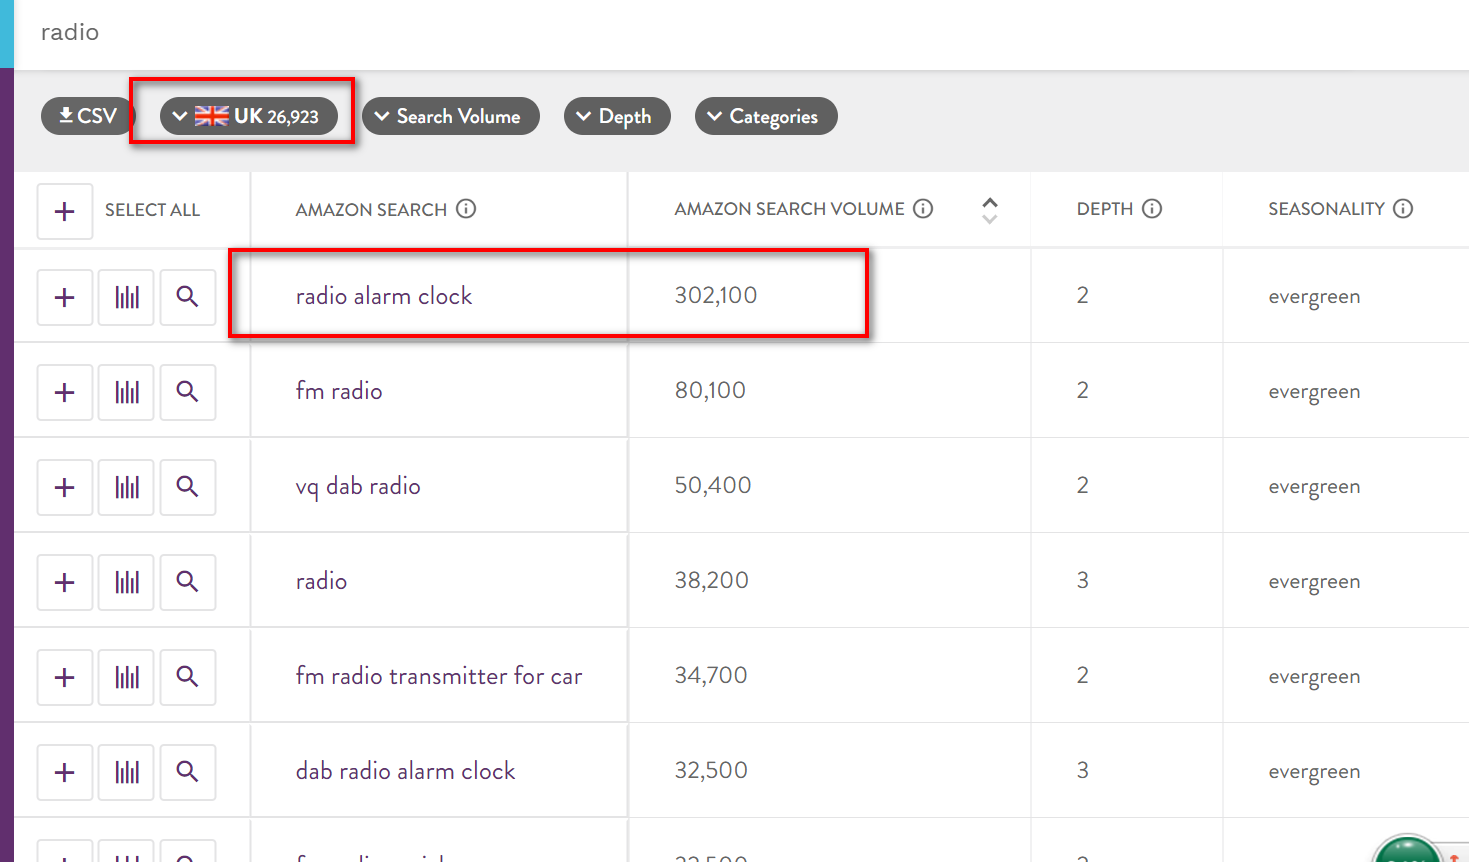The width and height of the screenshot is (1469, 862).
Task: Add fm radio keyword with plus
Action: coord(65,392)
